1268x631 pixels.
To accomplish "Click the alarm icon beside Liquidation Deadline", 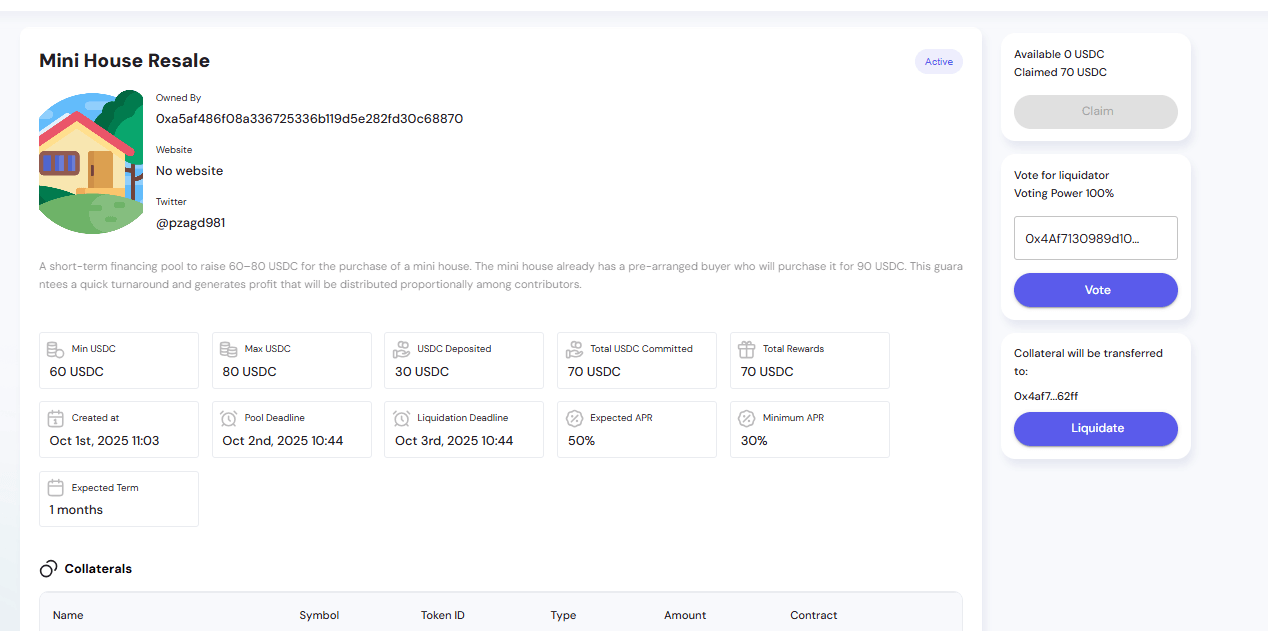I will click(x=401, y=418).
